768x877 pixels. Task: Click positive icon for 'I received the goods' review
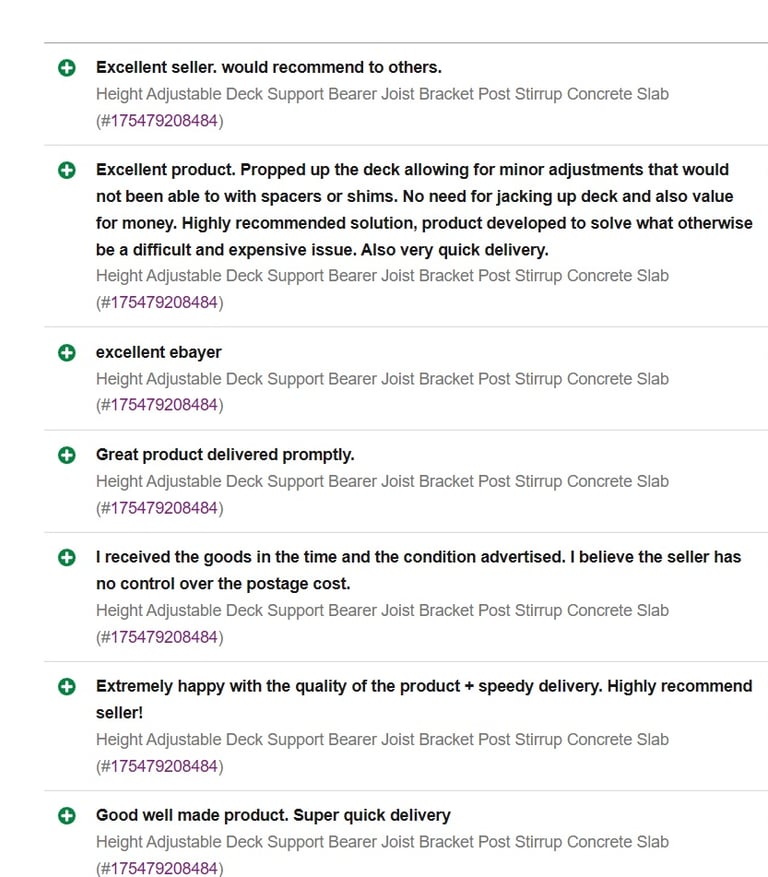[x=67, y=557]
